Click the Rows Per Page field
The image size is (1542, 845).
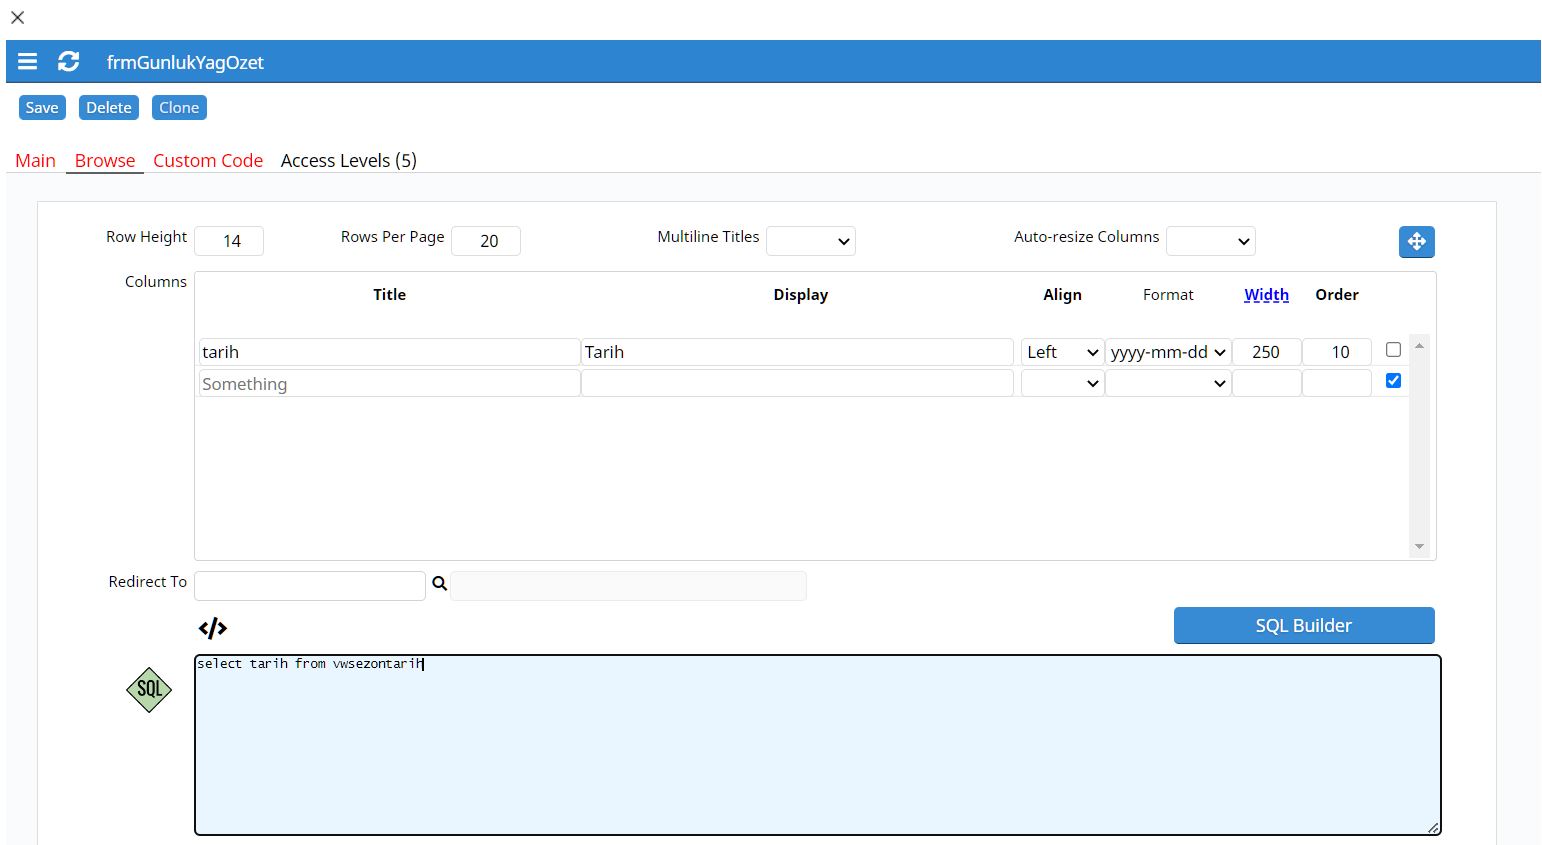(486, 241)
